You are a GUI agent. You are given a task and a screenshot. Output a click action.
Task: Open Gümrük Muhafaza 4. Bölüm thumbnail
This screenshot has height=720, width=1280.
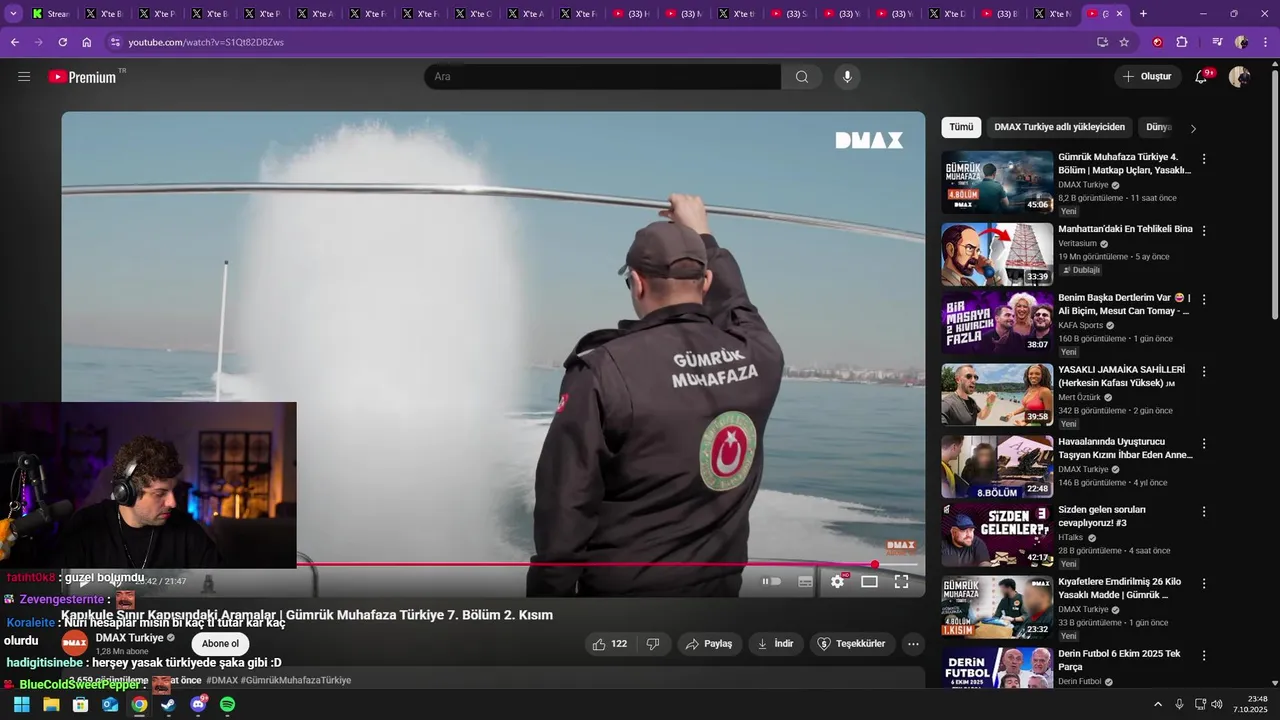tap(997, 182)
